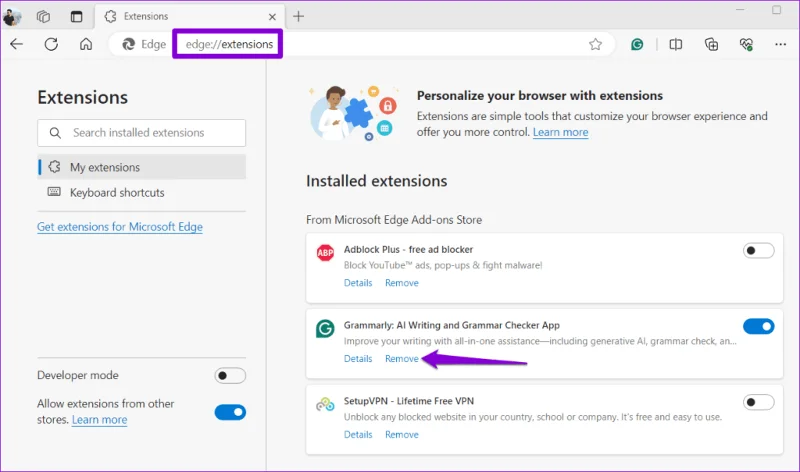Open Settings and more ellipsis menu

pos(781,44)
